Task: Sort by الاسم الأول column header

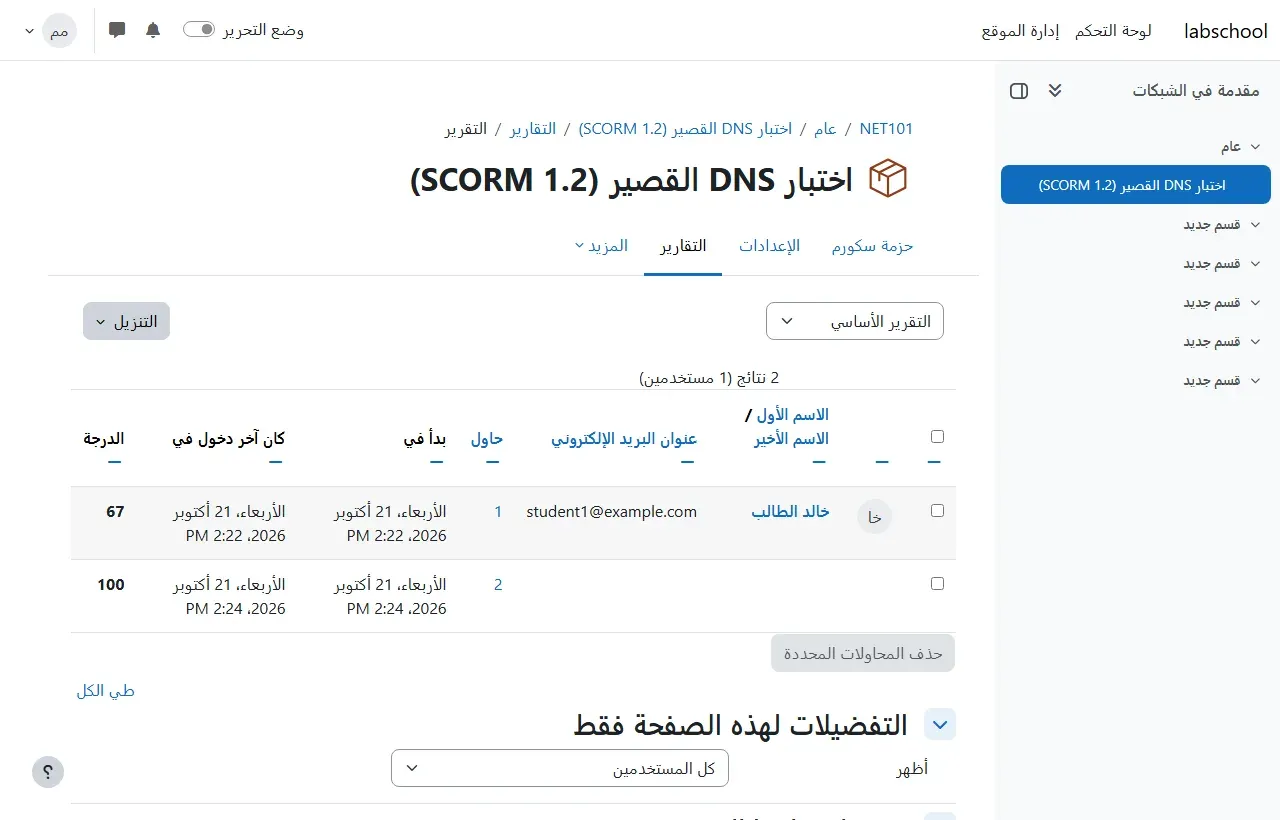Action: pos(793,414)
